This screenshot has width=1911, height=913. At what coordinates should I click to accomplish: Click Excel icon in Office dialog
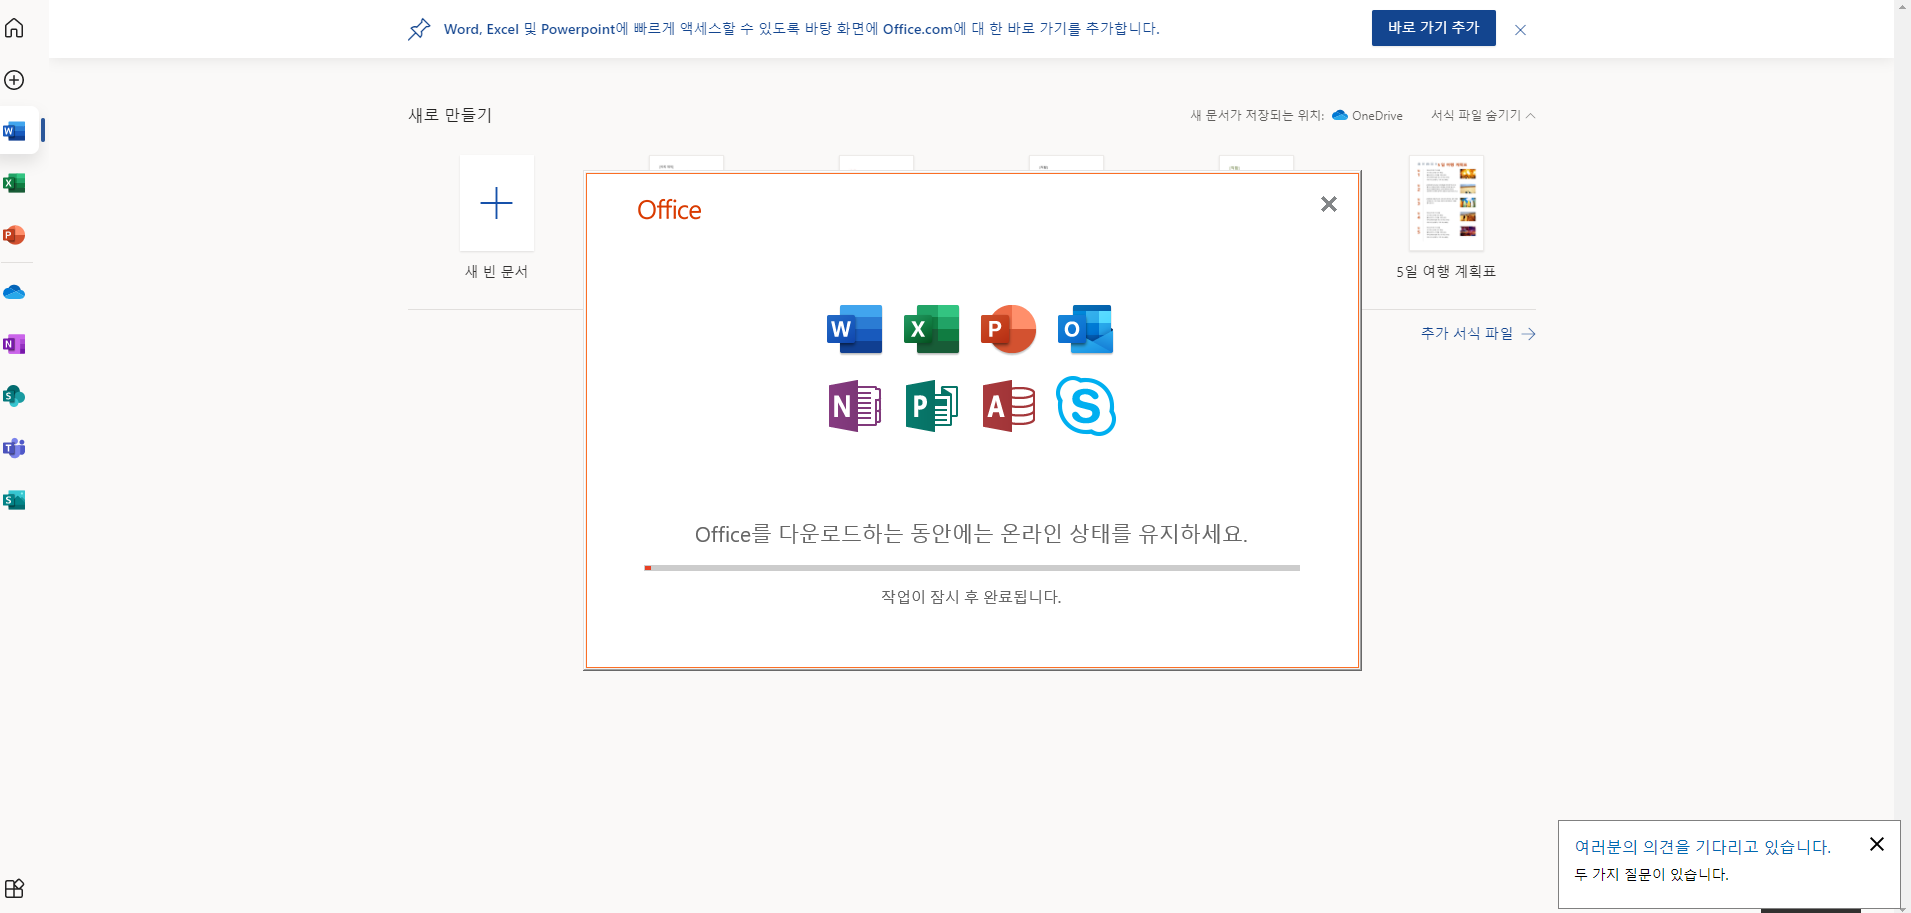point(932,329)
